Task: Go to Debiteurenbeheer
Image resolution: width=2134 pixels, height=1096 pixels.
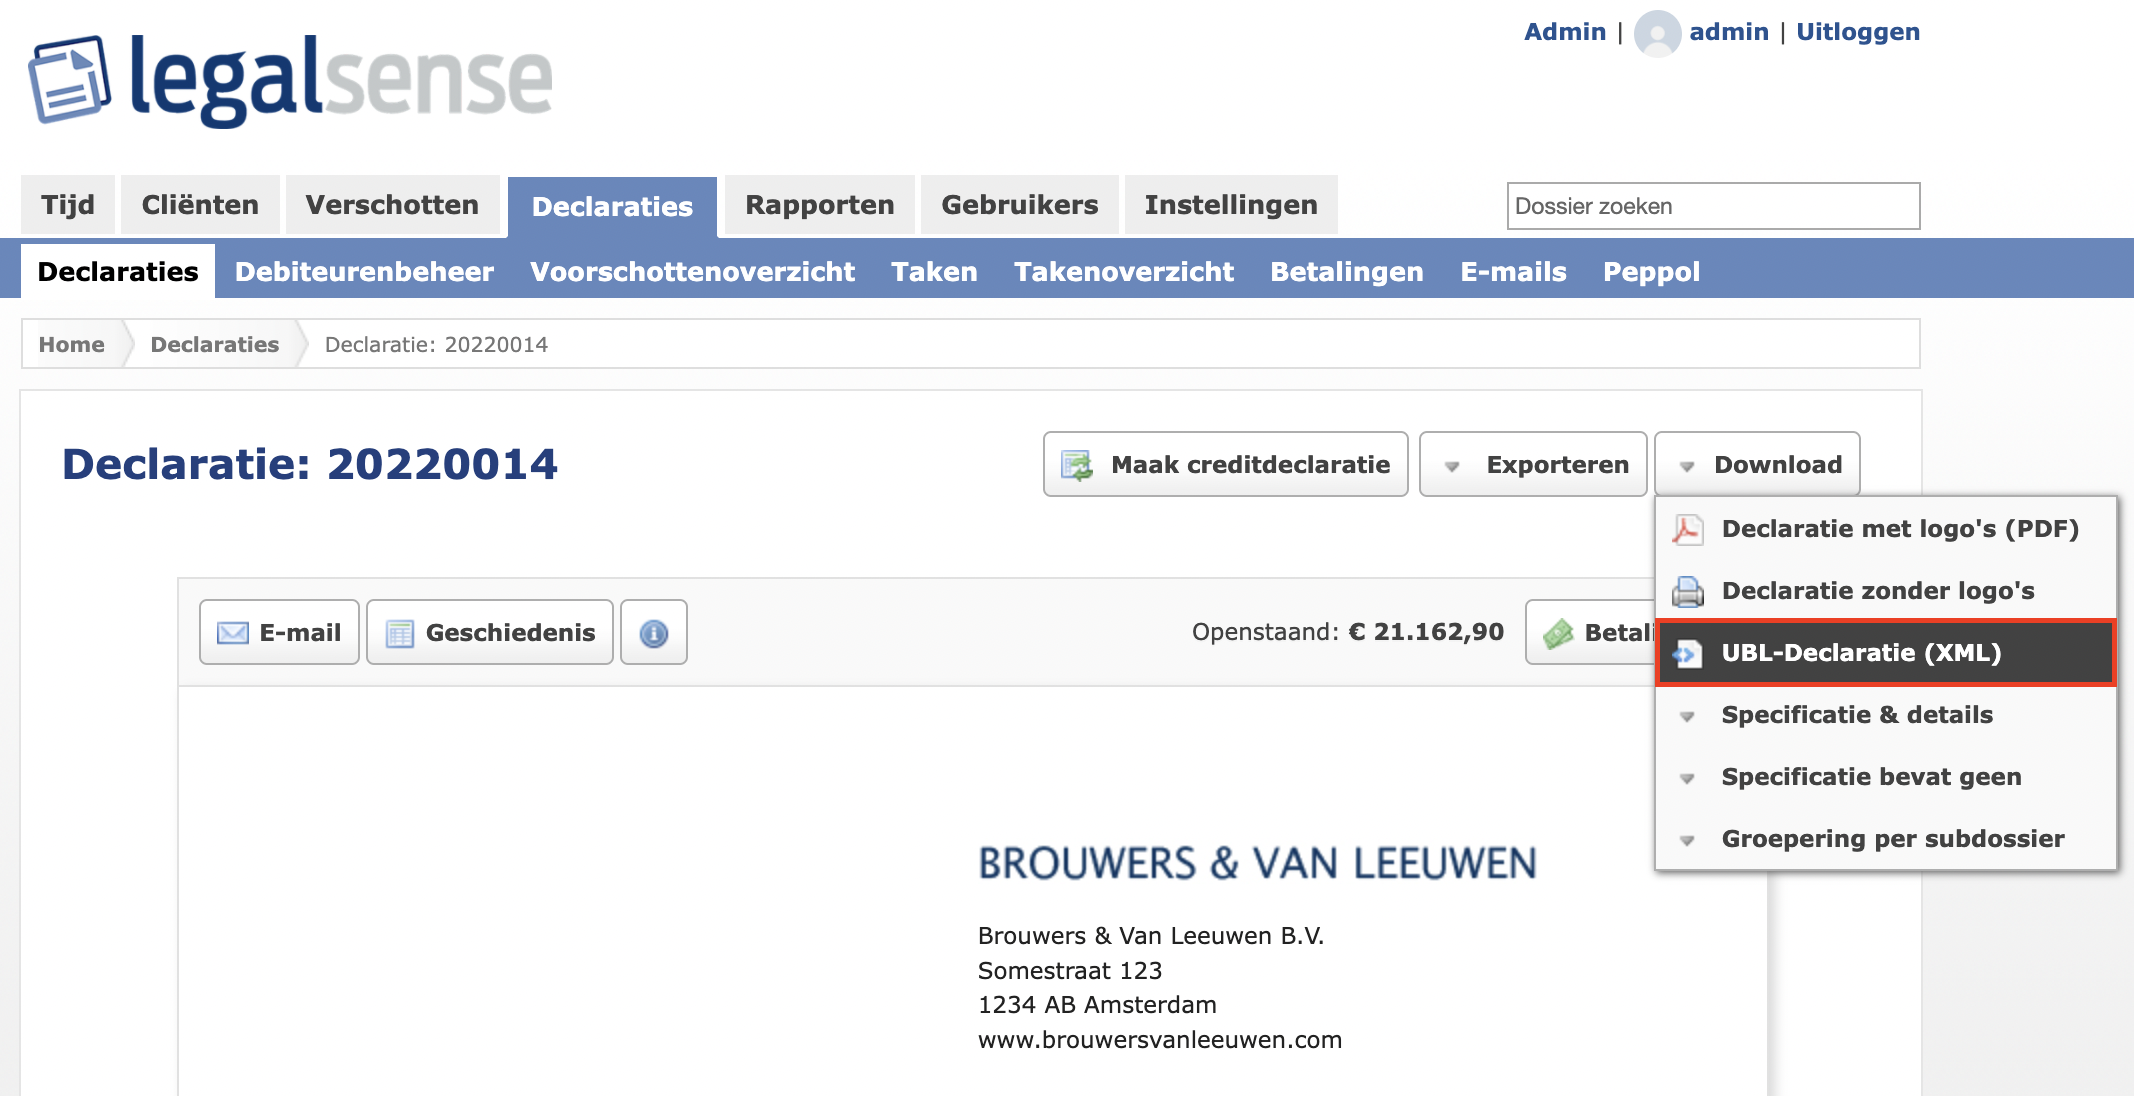Action: pos(364,272)
